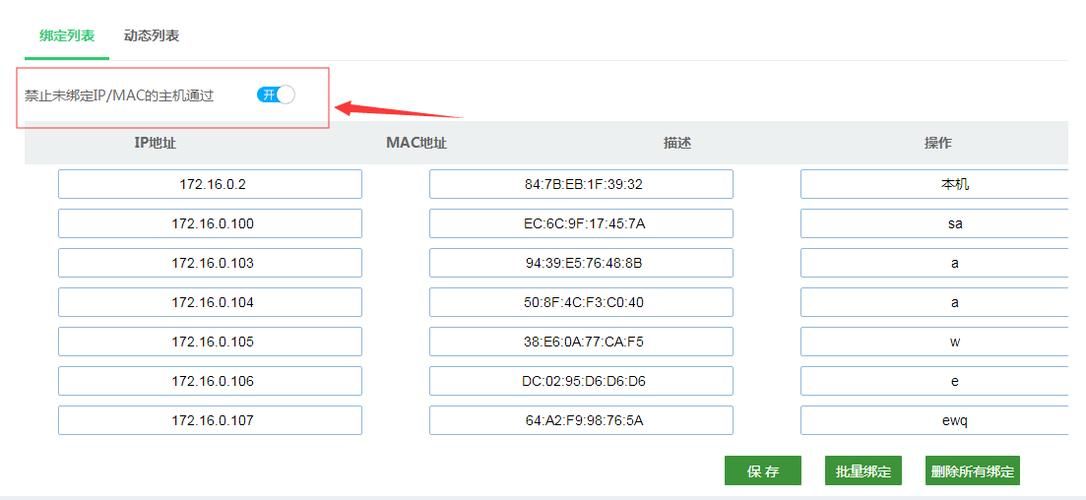Click the 保存 button
This screenshot has height=500, width=1086.
click(763, 471)
